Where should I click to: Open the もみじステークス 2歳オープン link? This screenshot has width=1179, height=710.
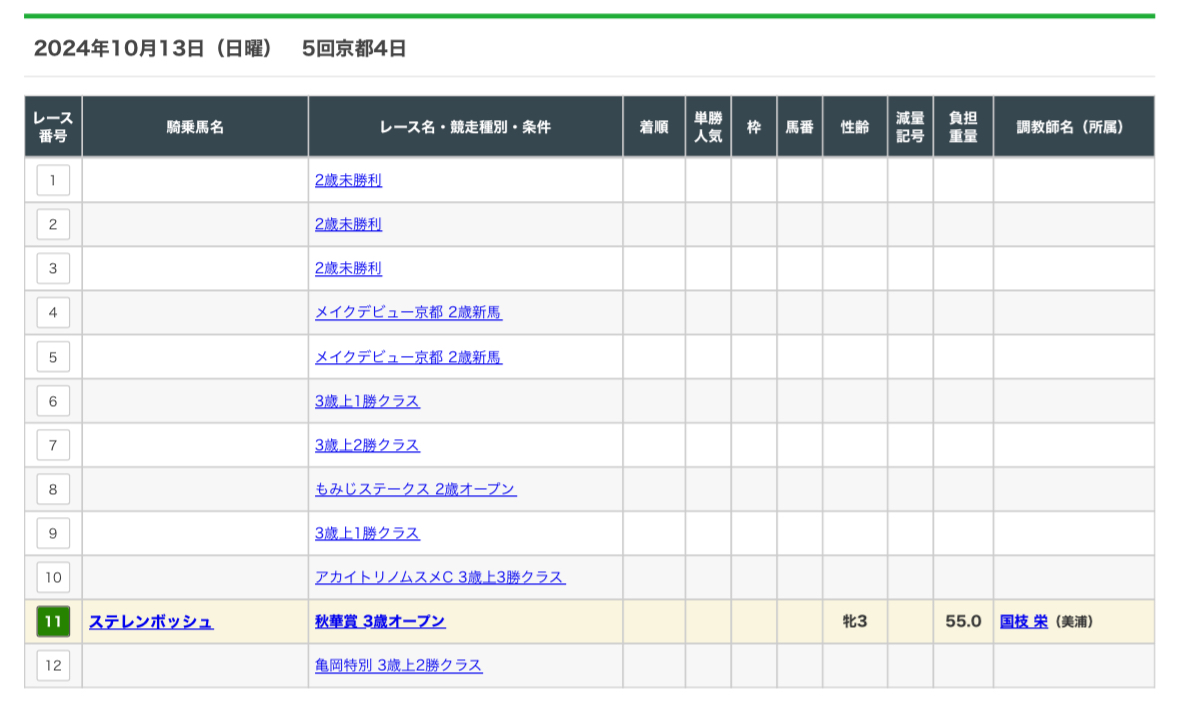[x=415, y=489]
